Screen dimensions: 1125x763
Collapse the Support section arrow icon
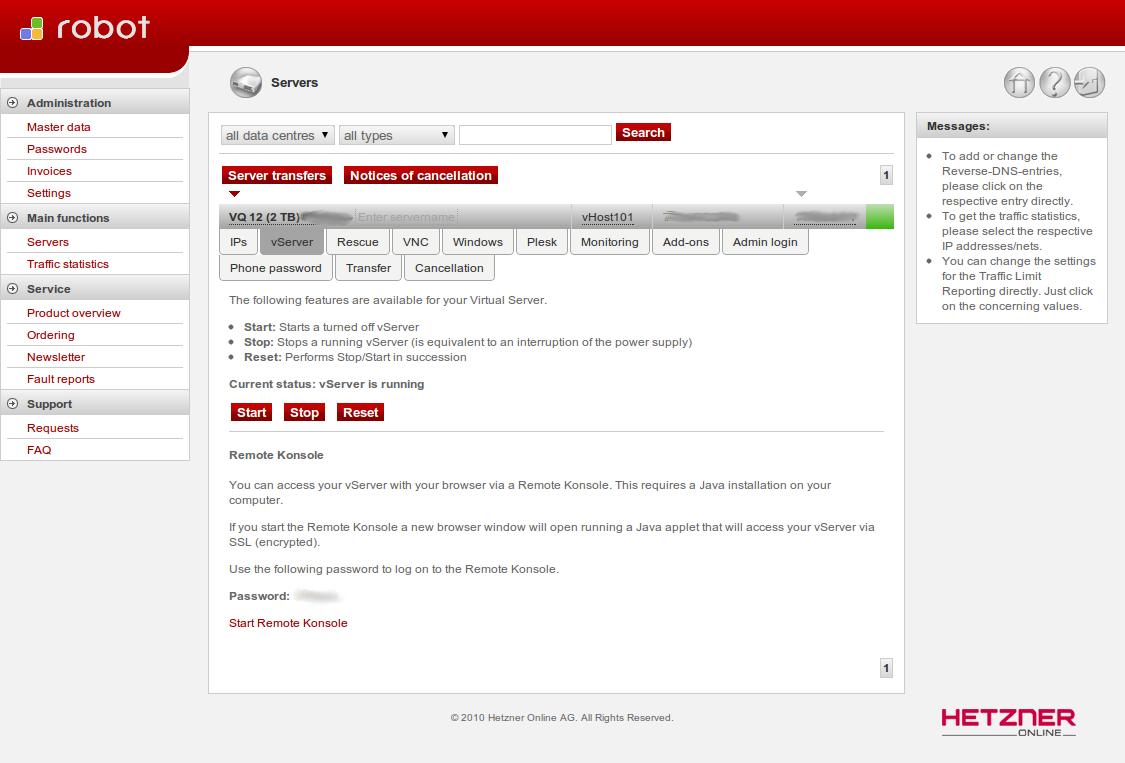pyautogui.click(x=13, y=403)
